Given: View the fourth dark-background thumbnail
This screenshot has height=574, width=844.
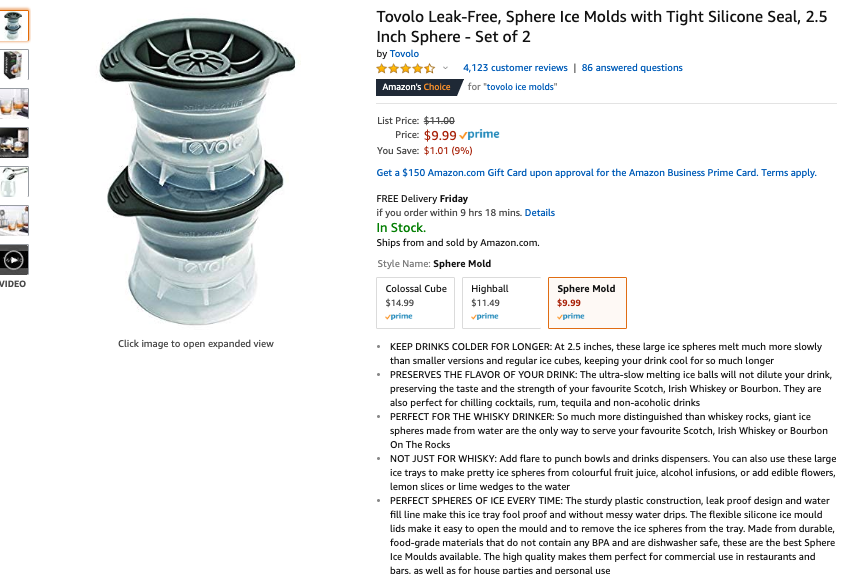Looking at the screenshot, I should click(14, 143).
